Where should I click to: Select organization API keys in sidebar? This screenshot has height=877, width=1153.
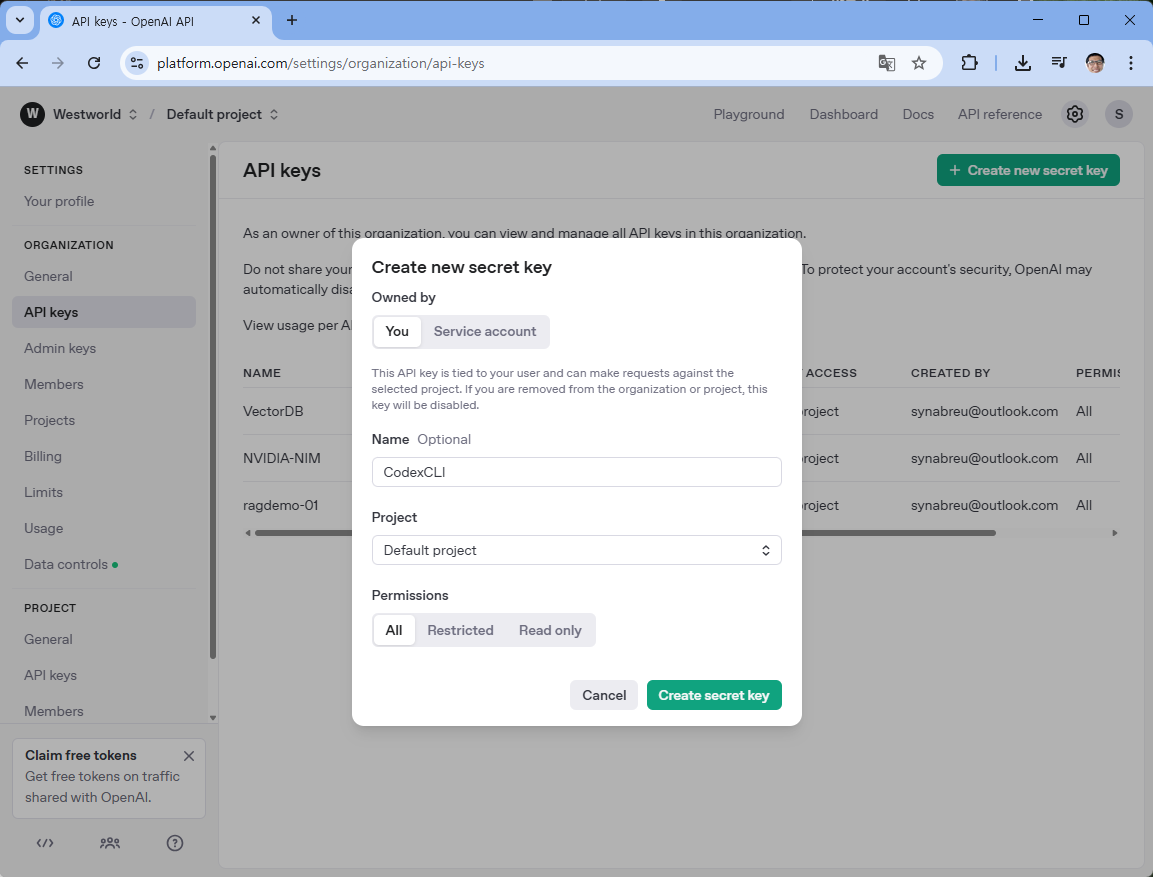104,312
